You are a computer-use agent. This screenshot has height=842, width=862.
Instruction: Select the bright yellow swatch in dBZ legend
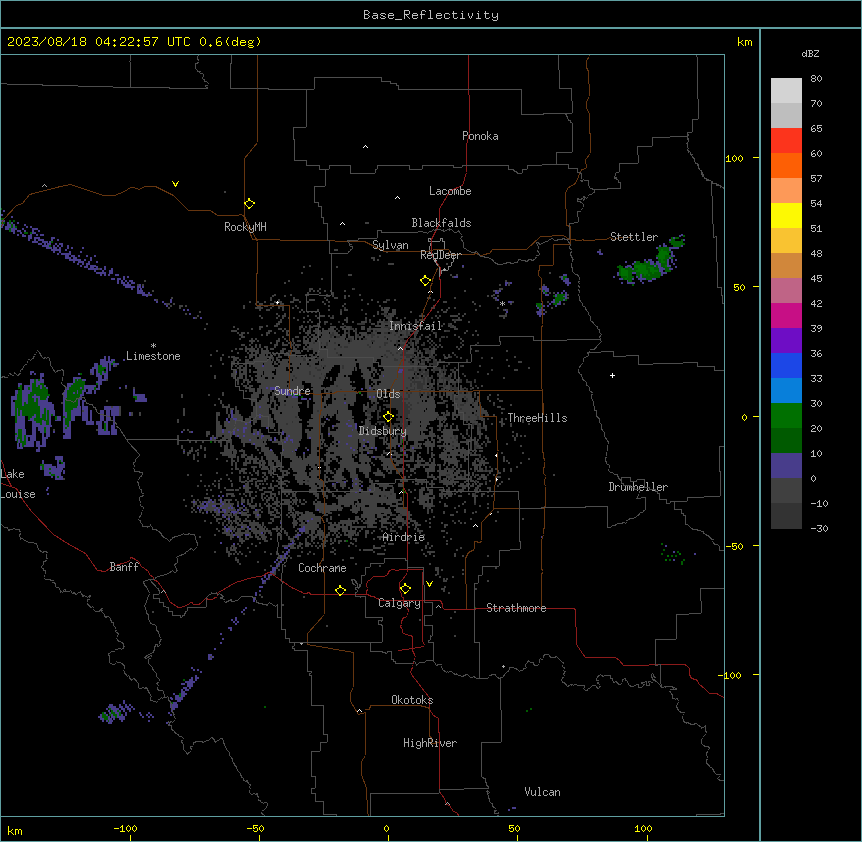[786, 215]
